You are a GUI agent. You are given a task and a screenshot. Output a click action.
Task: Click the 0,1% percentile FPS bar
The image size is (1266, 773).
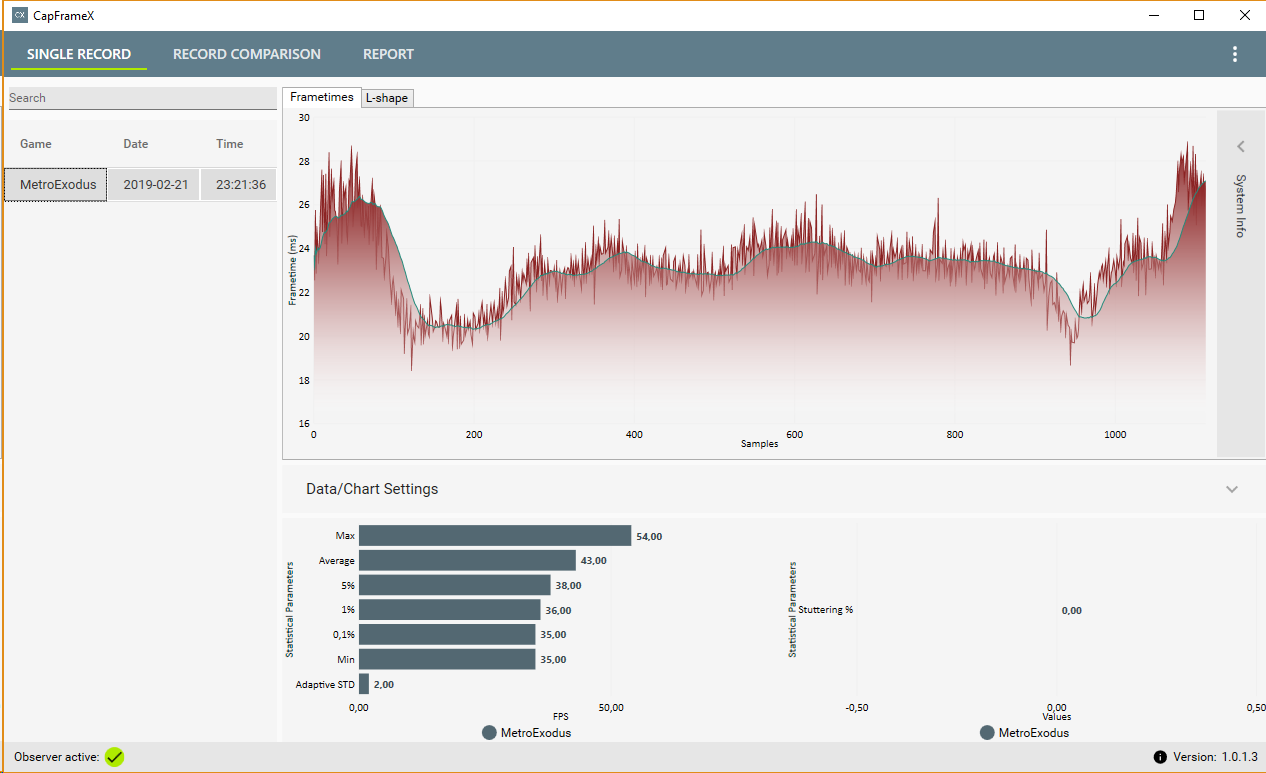pos(447,634)
